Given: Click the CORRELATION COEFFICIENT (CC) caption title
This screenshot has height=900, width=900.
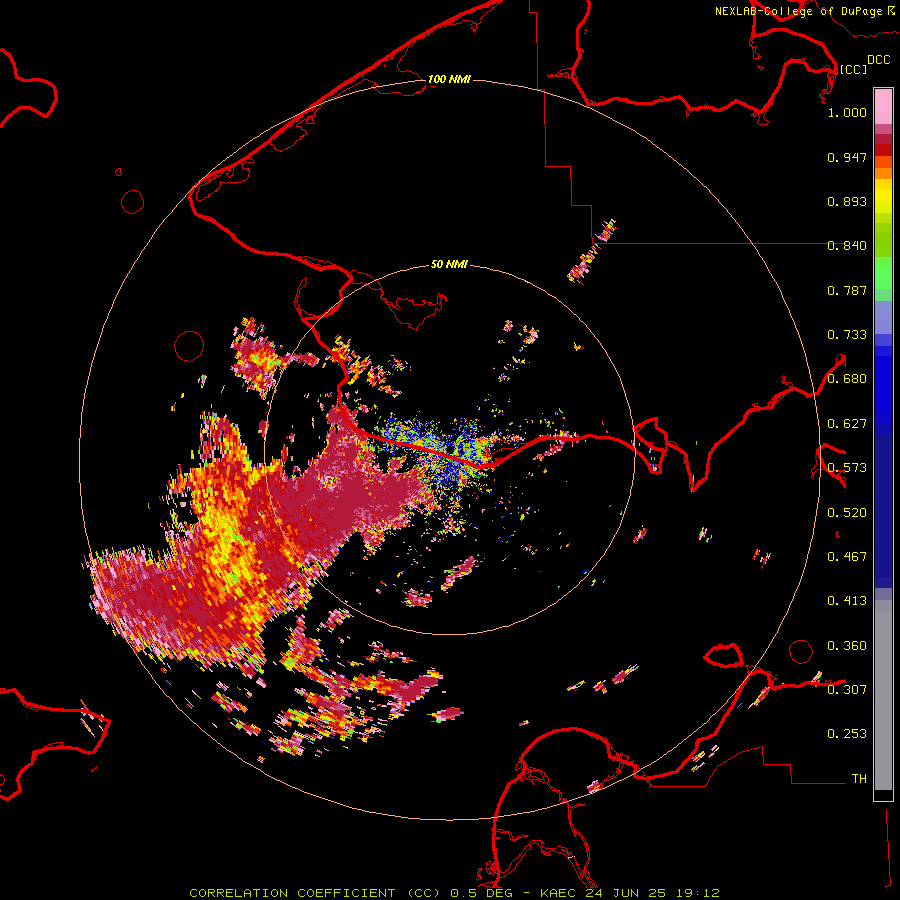Looking at the screenshot, I should [315, 893].
